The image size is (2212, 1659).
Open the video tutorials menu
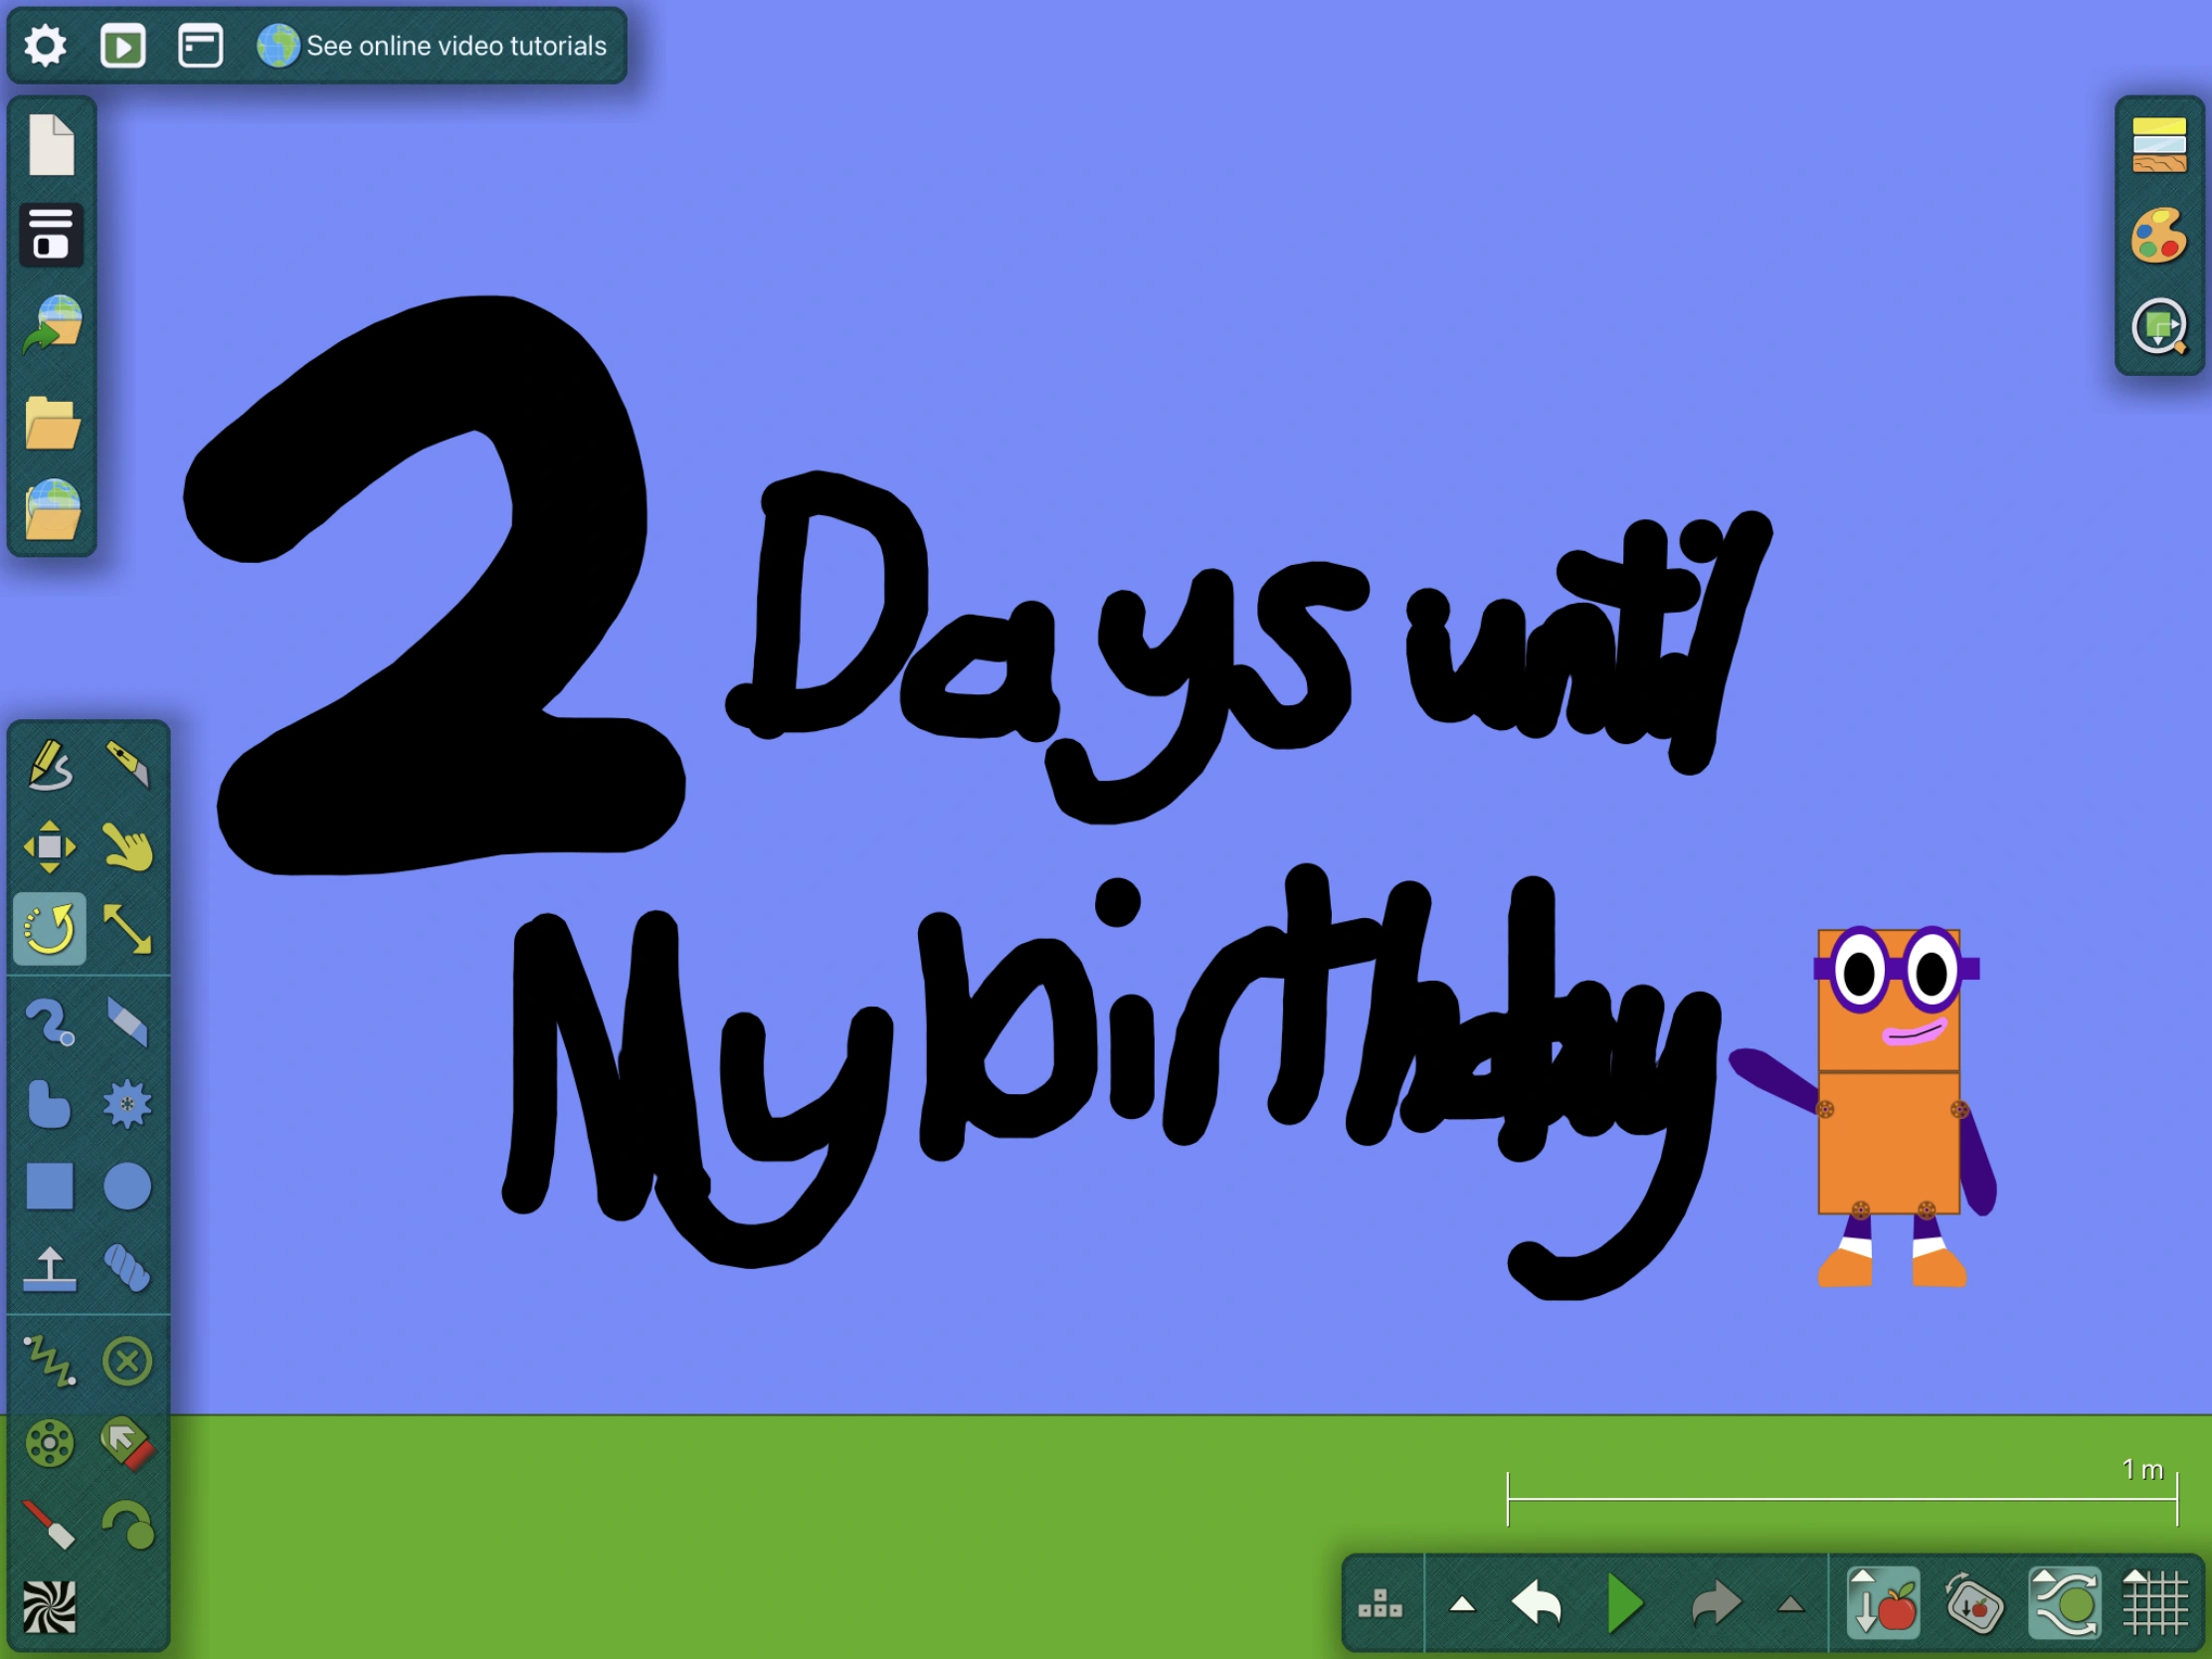click(x=123, y=45)
